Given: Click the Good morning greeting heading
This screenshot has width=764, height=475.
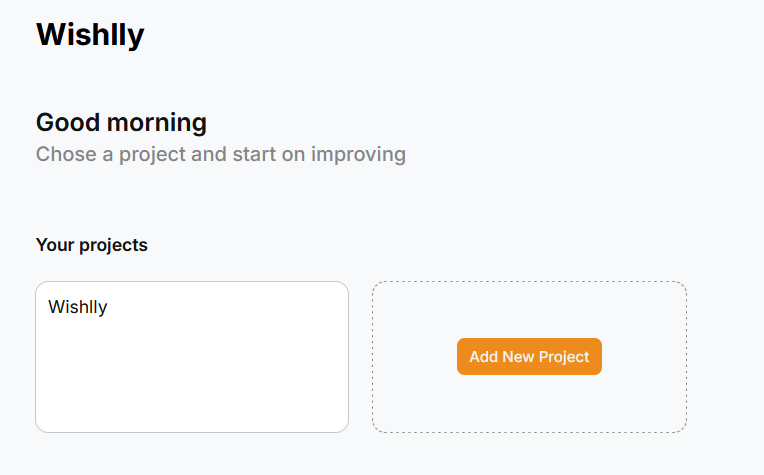Looking at the screenshot, I should point(121,123).
